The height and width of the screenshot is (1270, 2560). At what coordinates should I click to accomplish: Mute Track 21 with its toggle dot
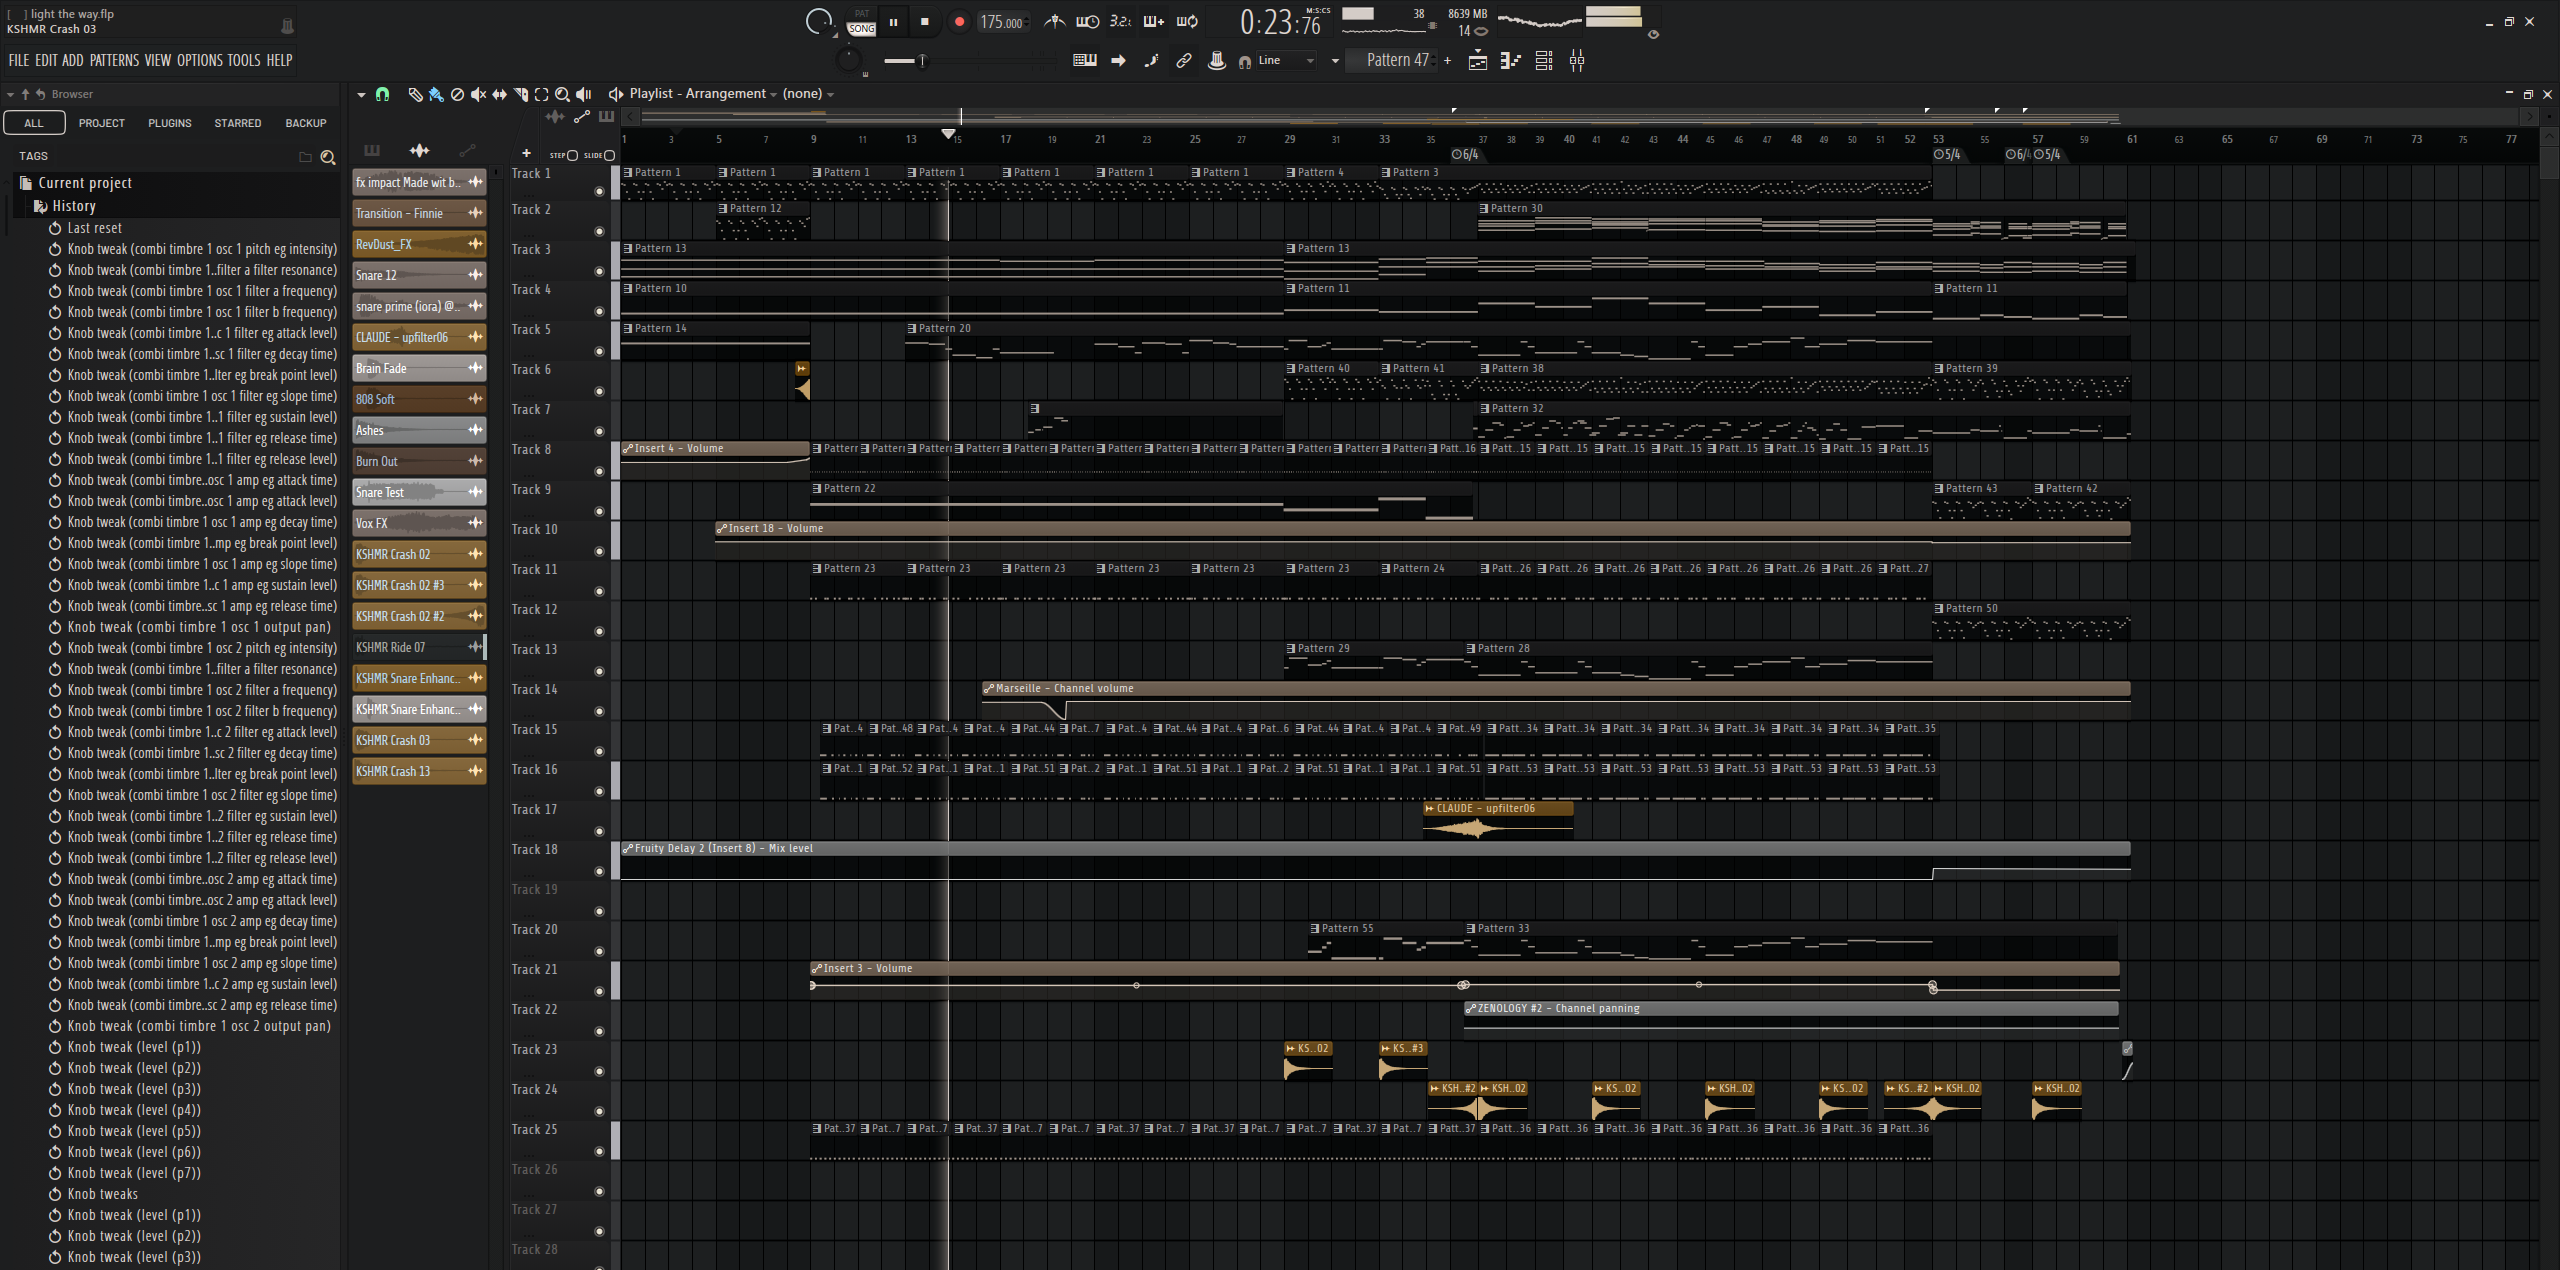point(599,991)
